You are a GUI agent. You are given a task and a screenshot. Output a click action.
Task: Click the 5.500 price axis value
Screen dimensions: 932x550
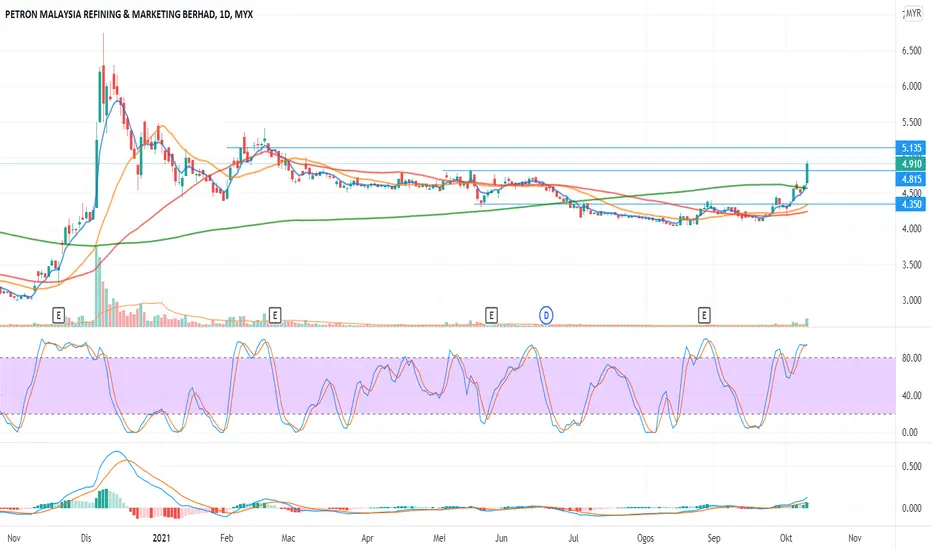click(911, 122)
